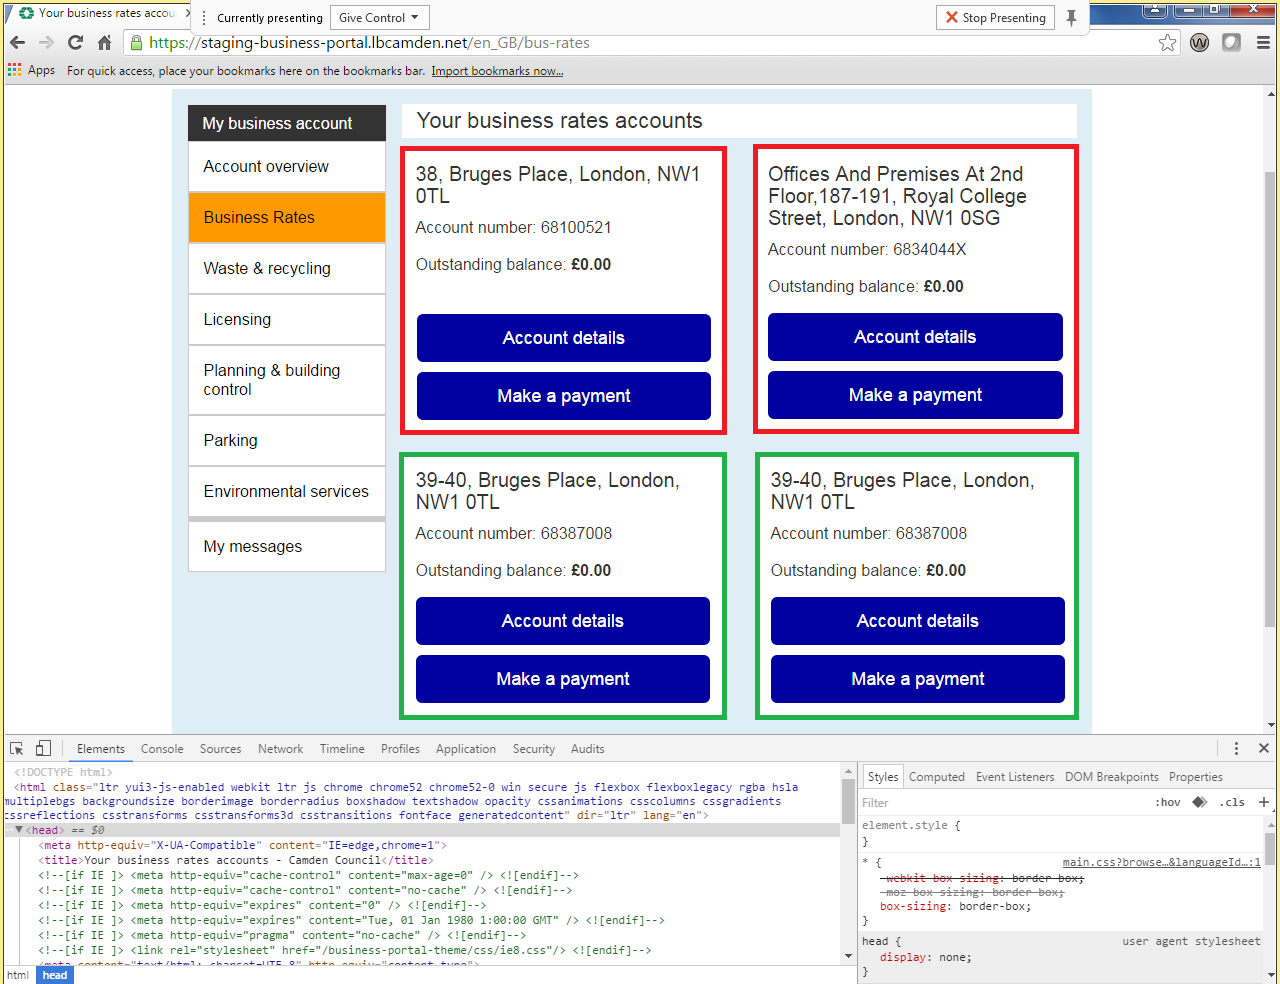Open Environmental services menu item
The width and height of the screenshot is (1280, 984).
(x=287, y=492)
